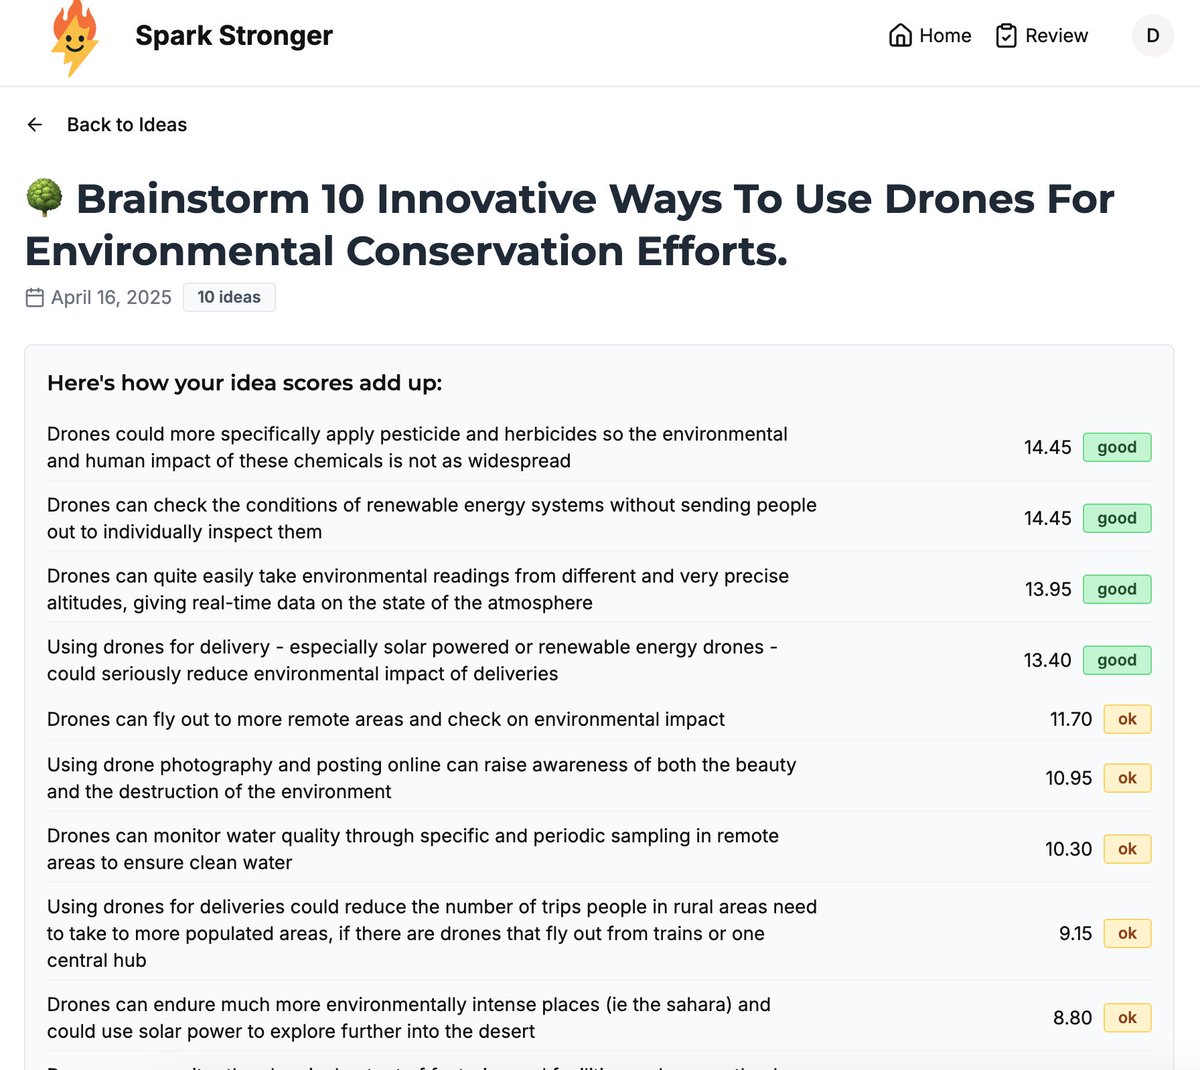Follow the 'Back to Ideas' link
The height and width of the screenshot is (1070, 1200).
(x=127, y=124)
